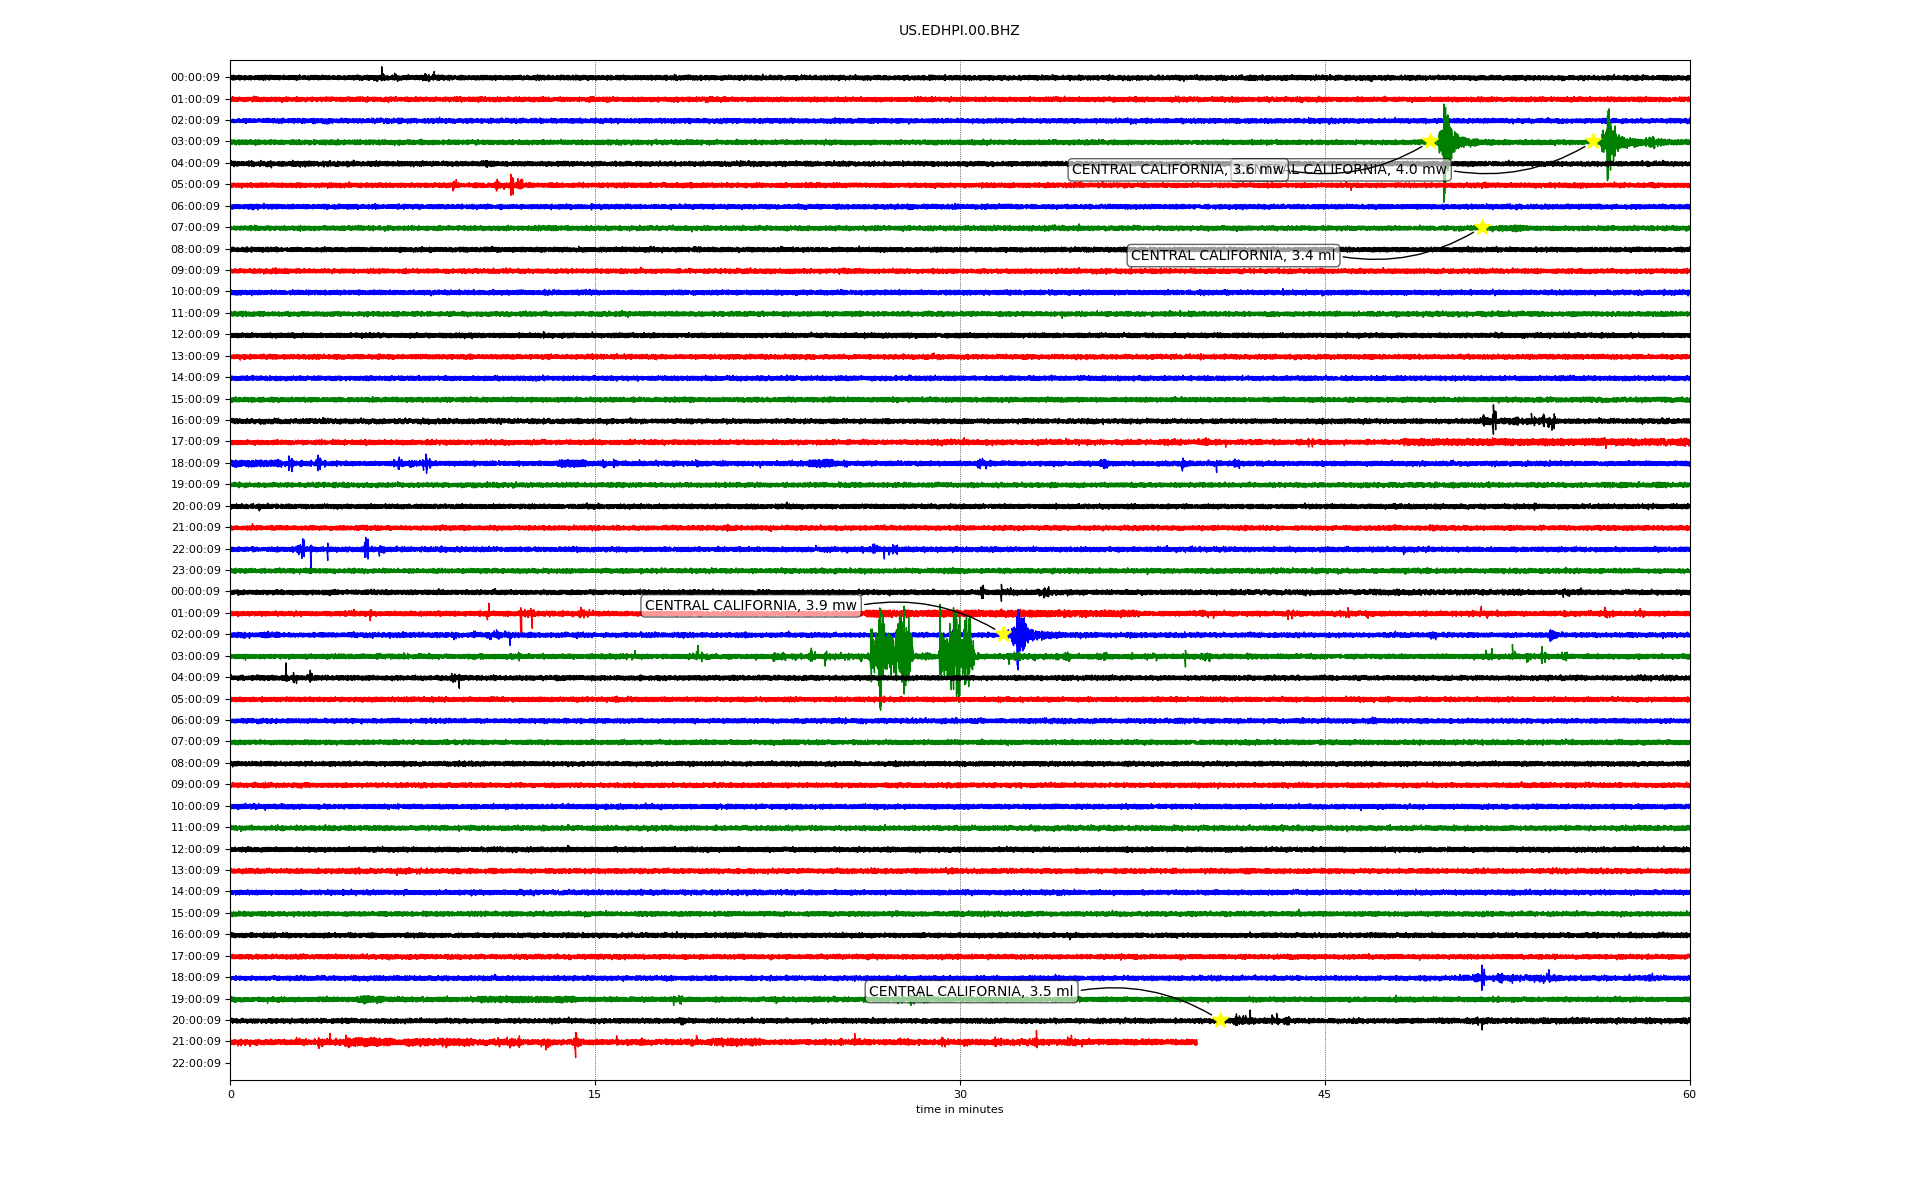1920x1200 pixels.
Task: Select the CENTRAL CALIFORNIA, 3.9 mw annotation box
Action: pyautogui.click(x=751, y=606)
